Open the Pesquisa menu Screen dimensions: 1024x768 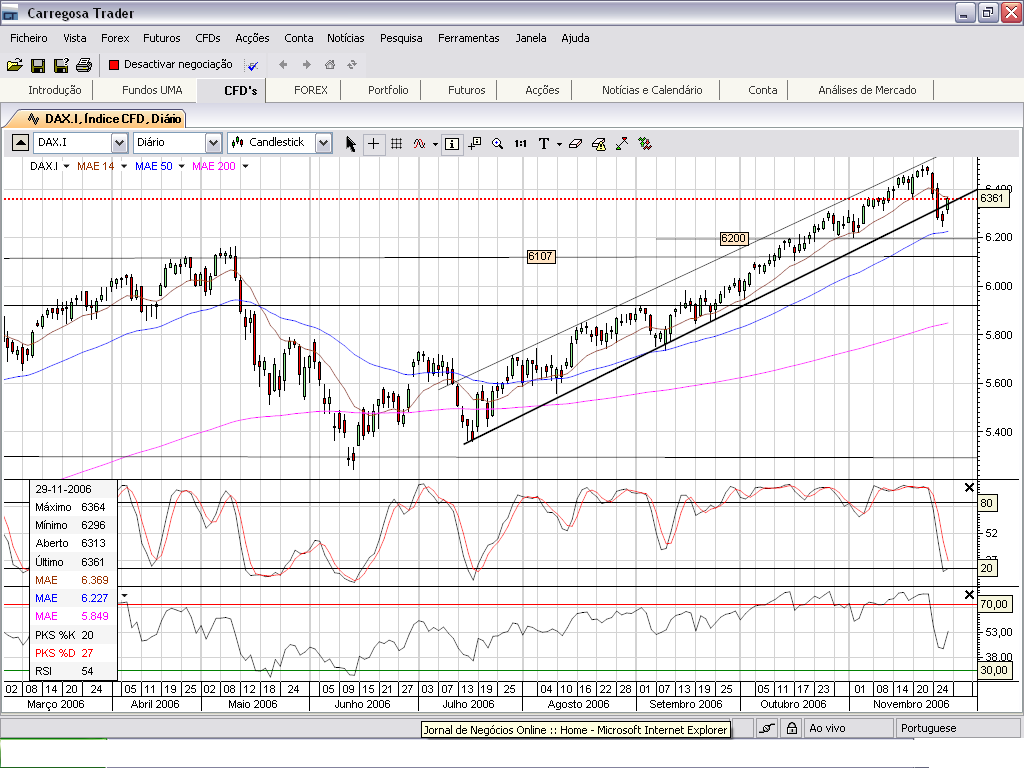[x=401, y=38]
